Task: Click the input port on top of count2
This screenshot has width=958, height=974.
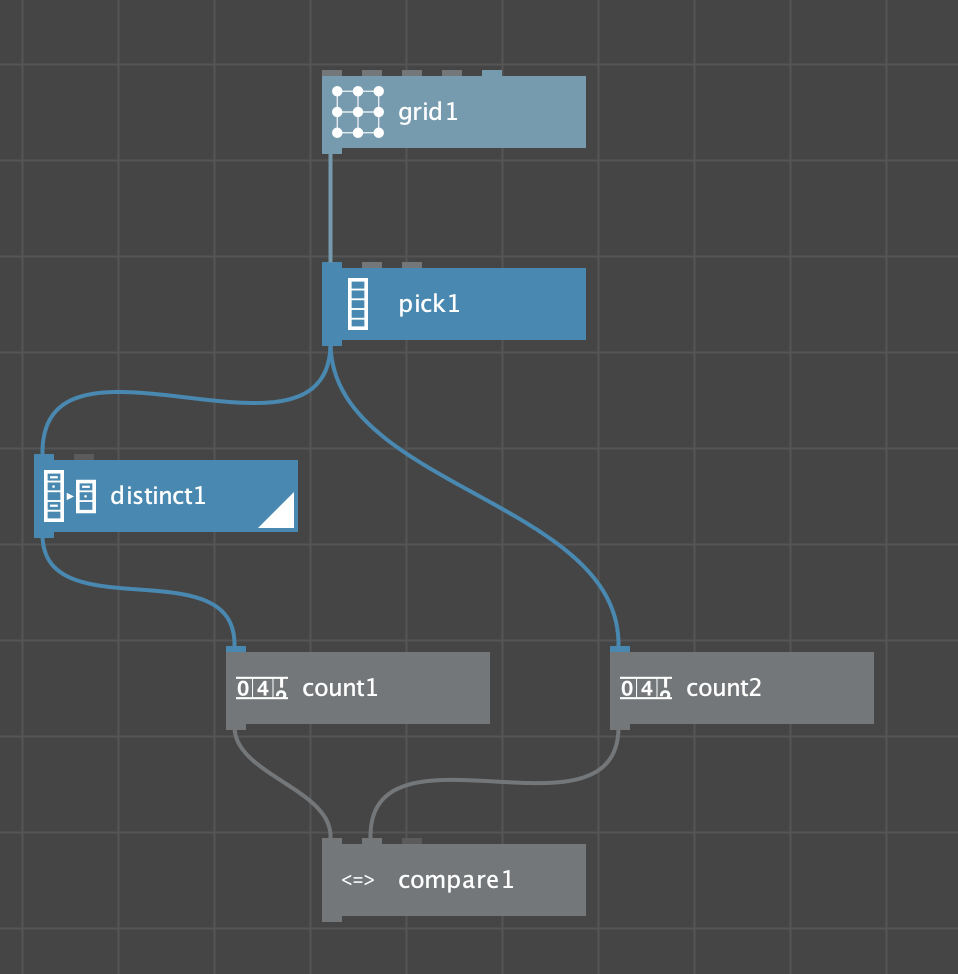Action: tap(620, 649)
